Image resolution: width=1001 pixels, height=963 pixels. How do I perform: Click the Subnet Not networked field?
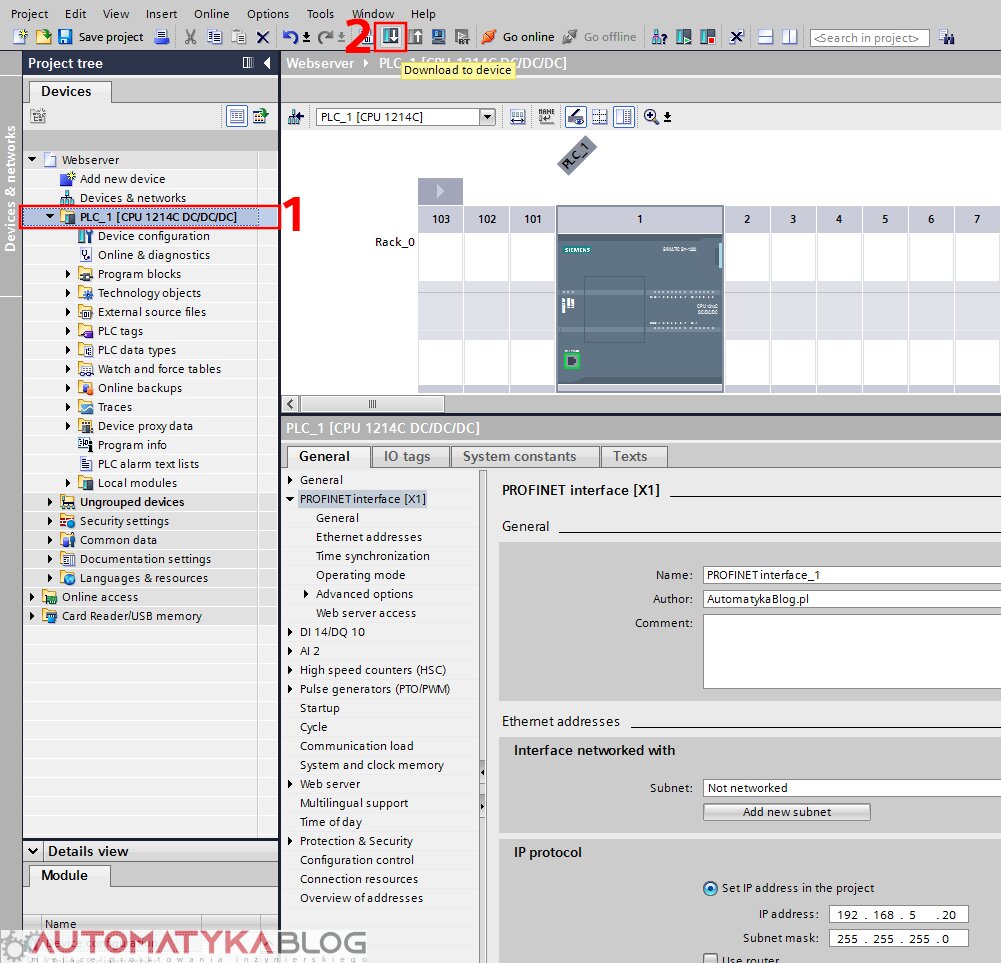tap(852, 788)
